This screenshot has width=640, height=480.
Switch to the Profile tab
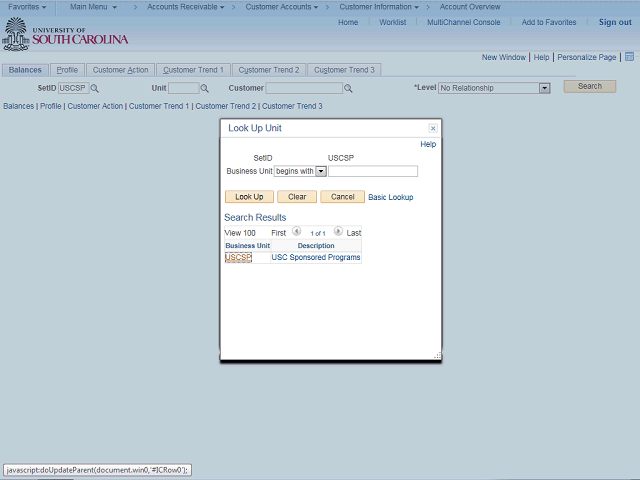point(67,70)
